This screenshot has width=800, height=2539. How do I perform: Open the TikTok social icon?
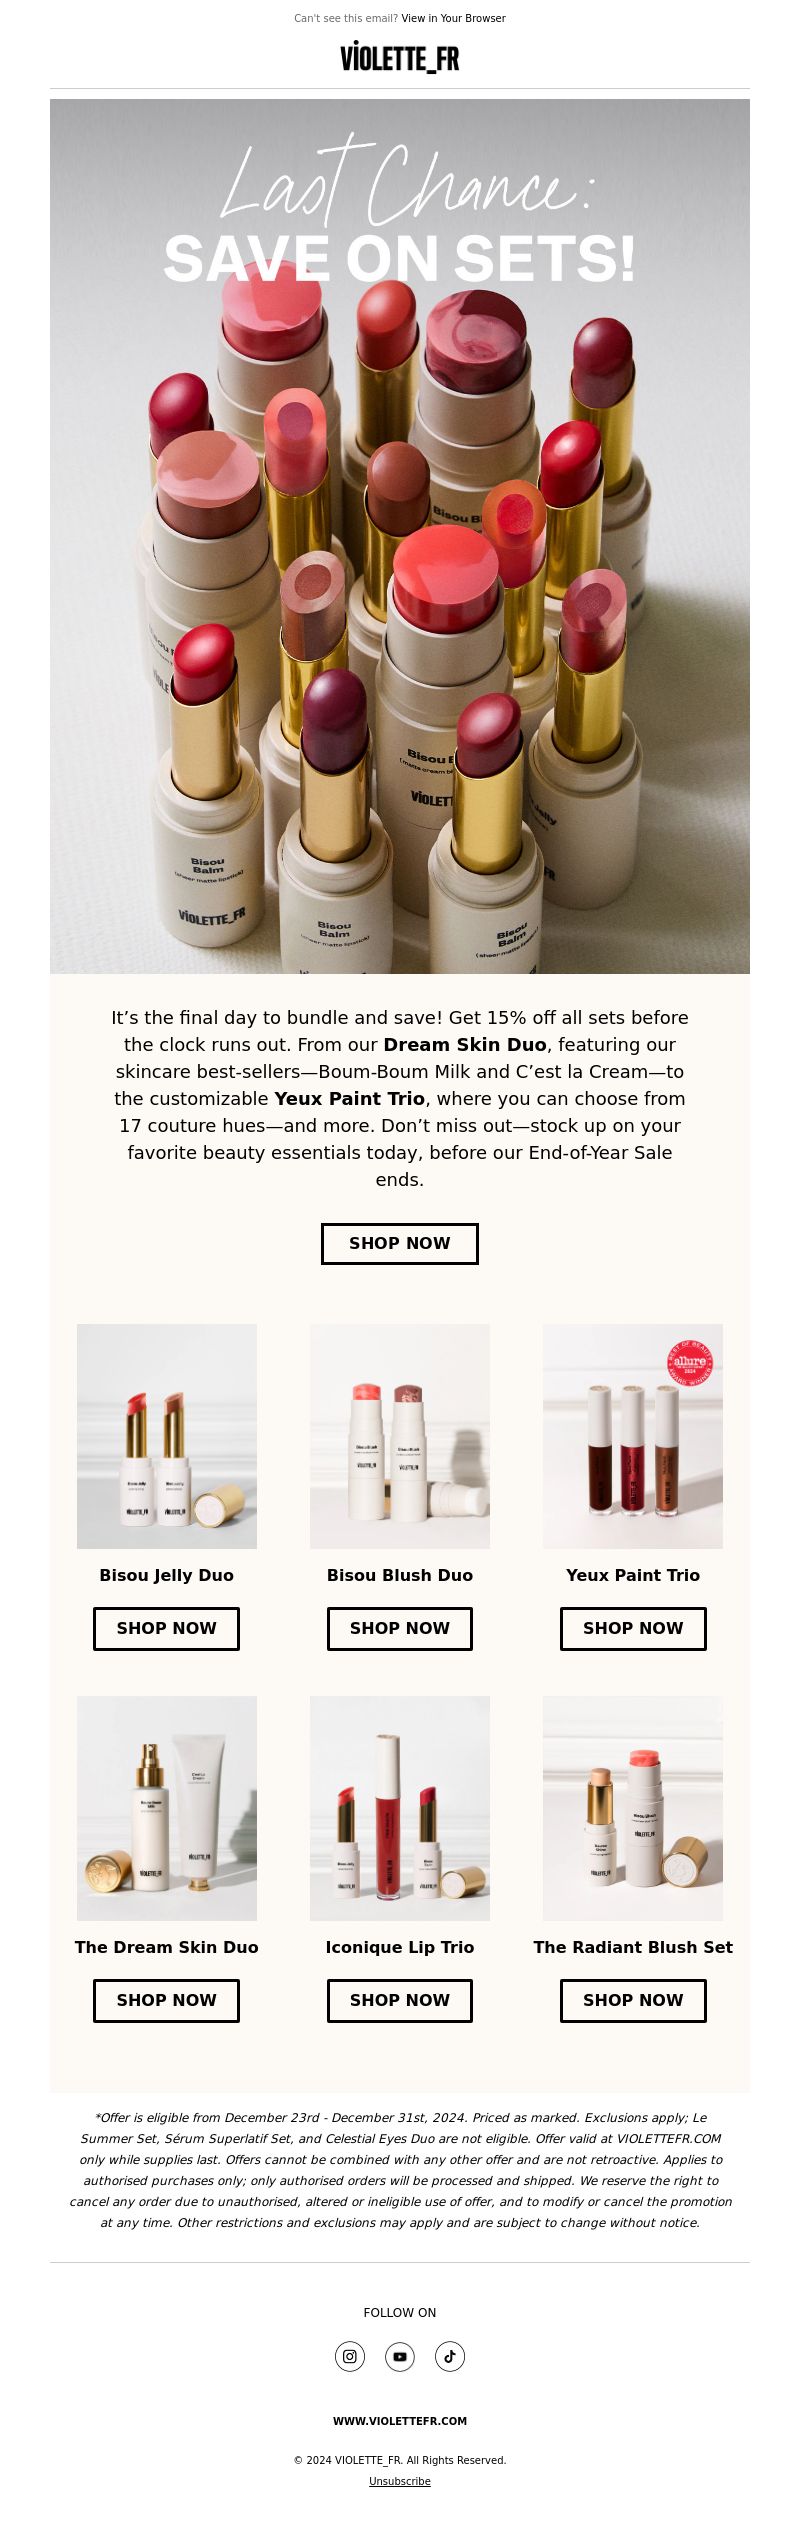(450, 2356)
